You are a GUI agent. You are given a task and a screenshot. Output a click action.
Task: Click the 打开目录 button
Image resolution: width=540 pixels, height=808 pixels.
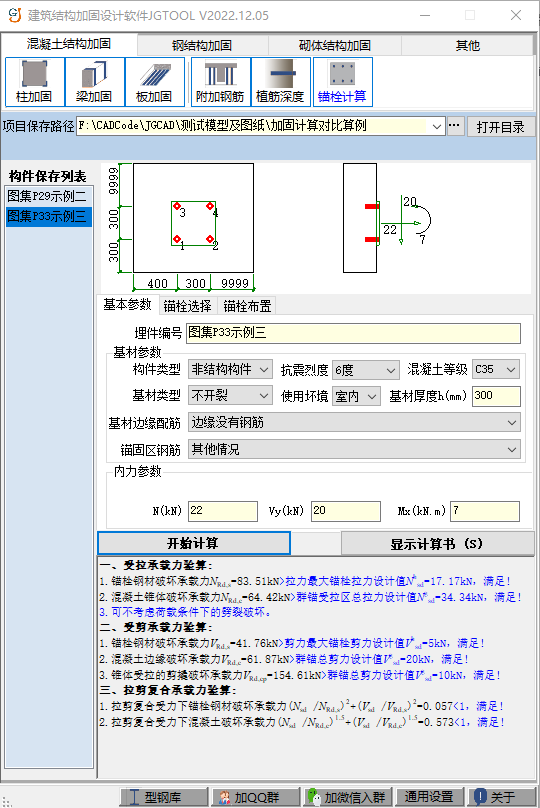point(500,127)
